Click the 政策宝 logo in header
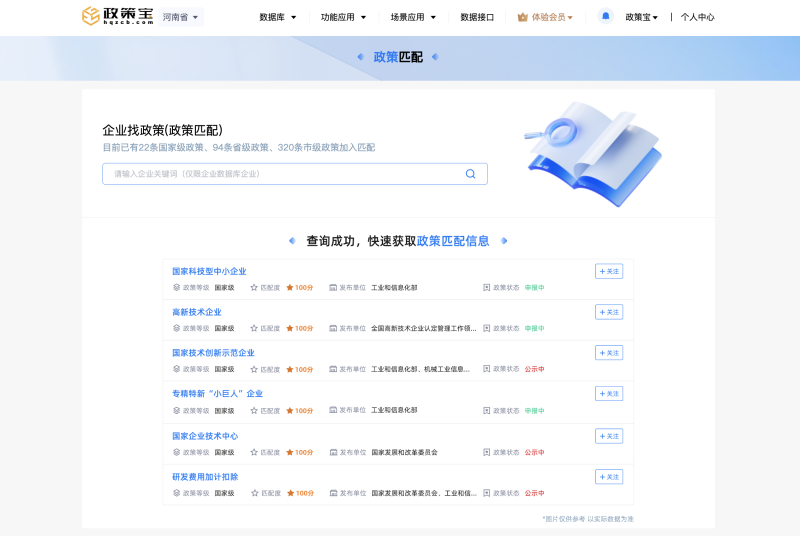800x536 pixels. [x=117, y=16]
